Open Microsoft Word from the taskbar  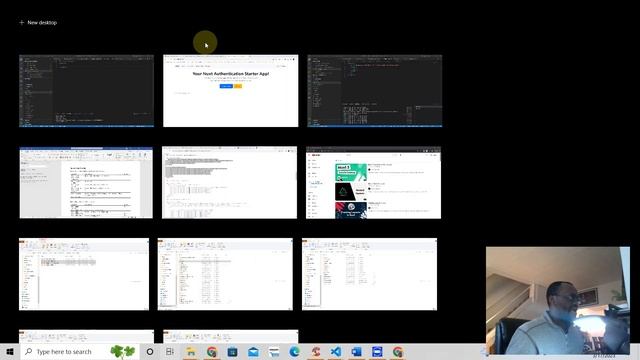pos(356,351)
